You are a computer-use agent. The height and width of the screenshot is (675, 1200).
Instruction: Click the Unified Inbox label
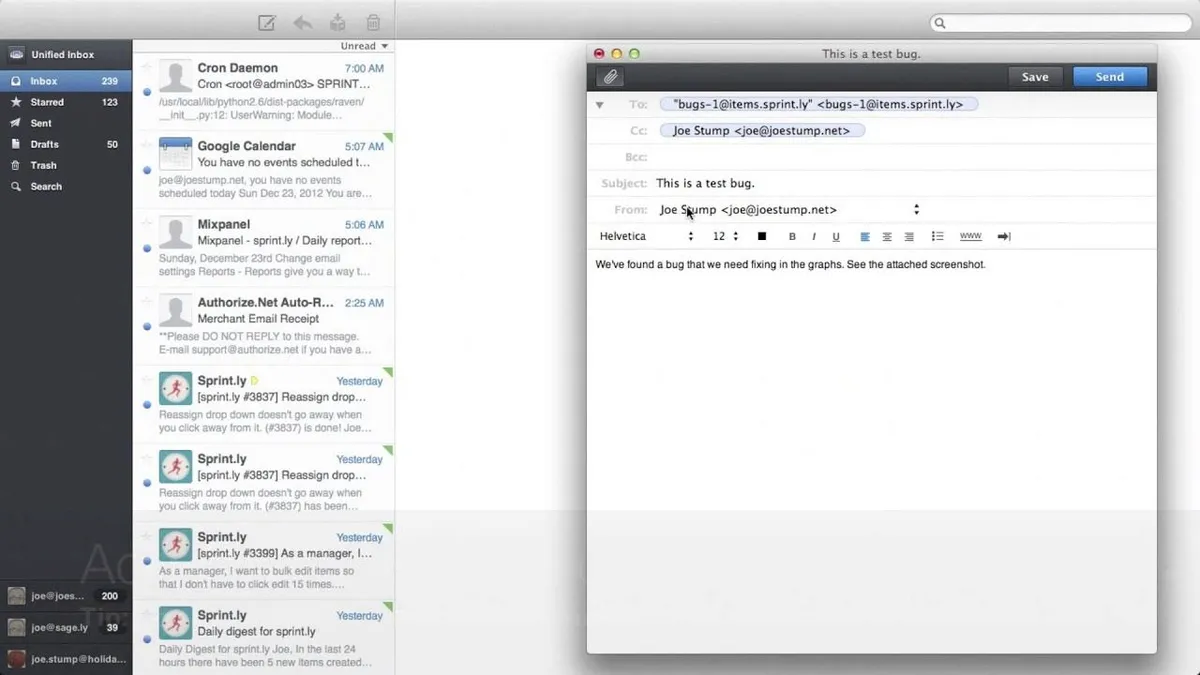[62, 55]
